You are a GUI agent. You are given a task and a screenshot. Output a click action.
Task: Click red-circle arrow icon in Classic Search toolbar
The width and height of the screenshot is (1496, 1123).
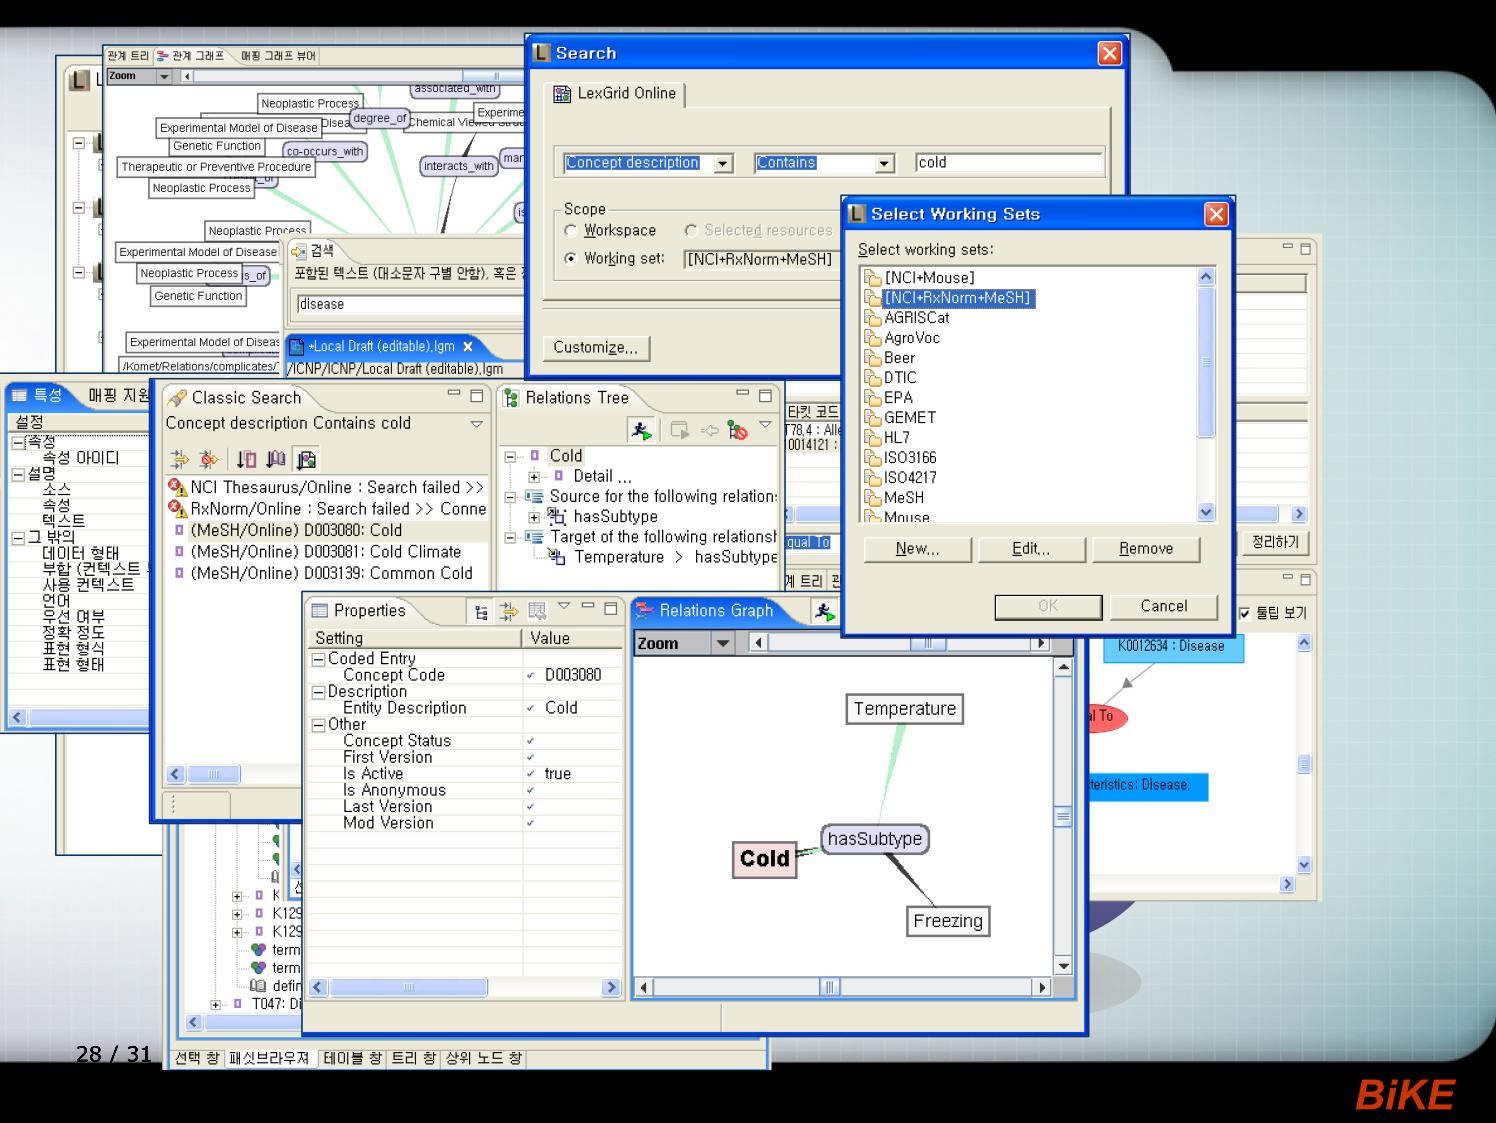(x=208, y=460)
